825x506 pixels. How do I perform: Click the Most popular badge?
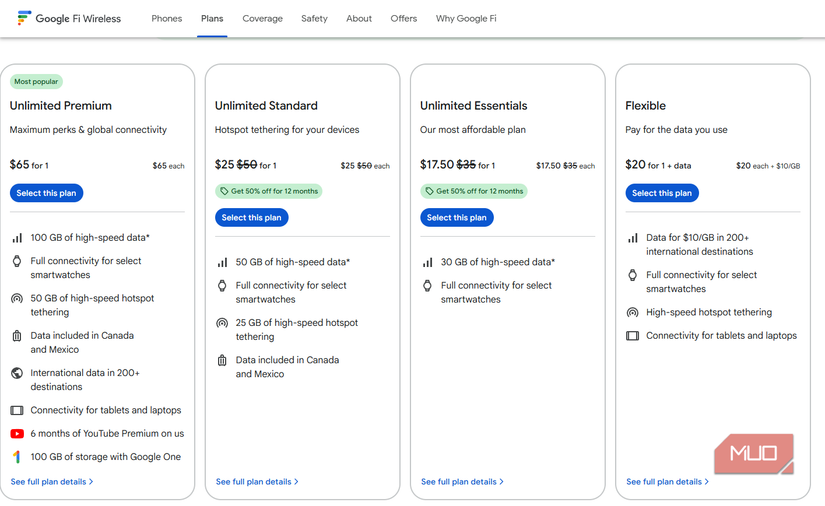click(x=36, y=82)
